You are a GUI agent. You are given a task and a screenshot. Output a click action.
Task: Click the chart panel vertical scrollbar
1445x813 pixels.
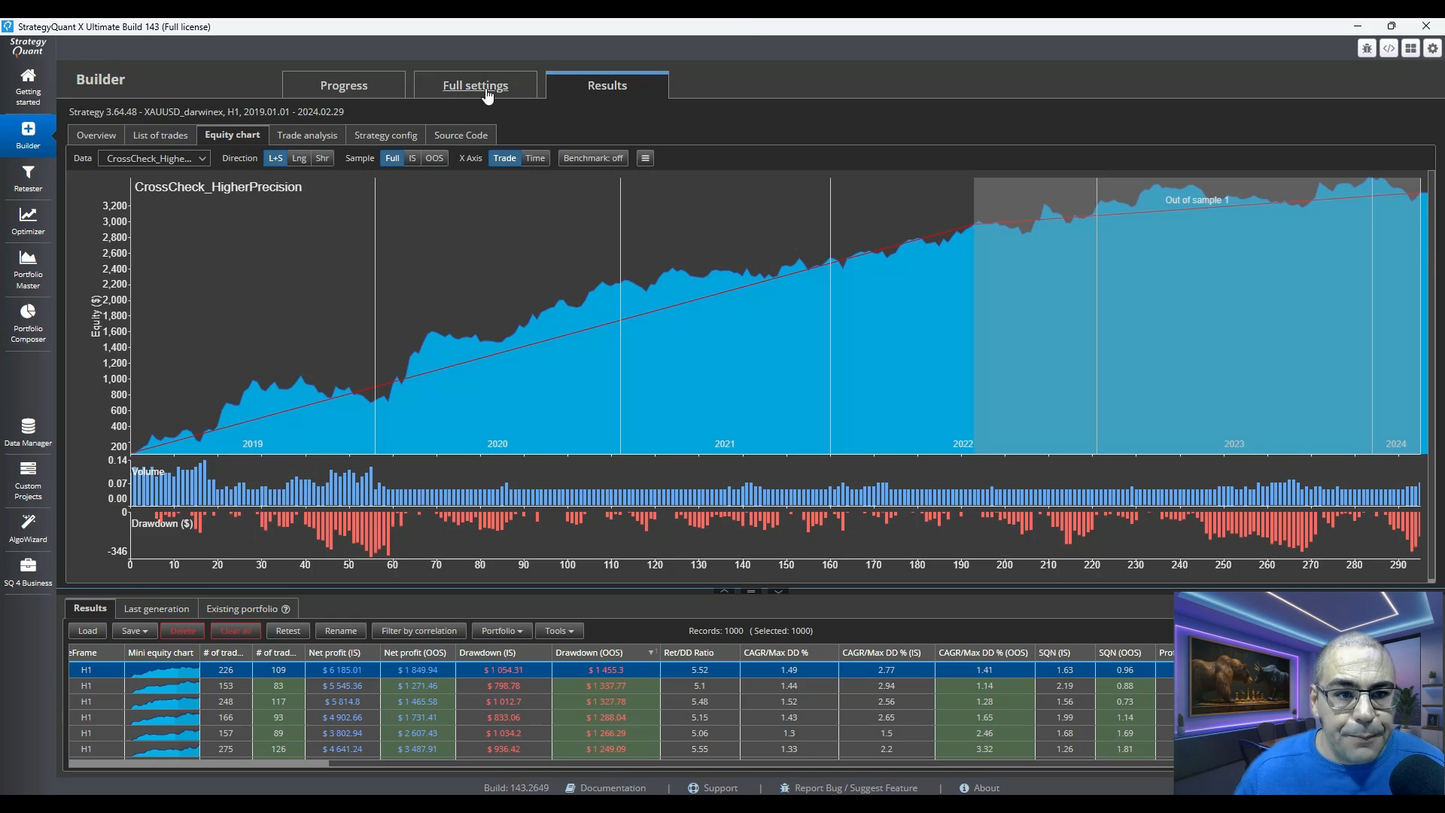1431,375
